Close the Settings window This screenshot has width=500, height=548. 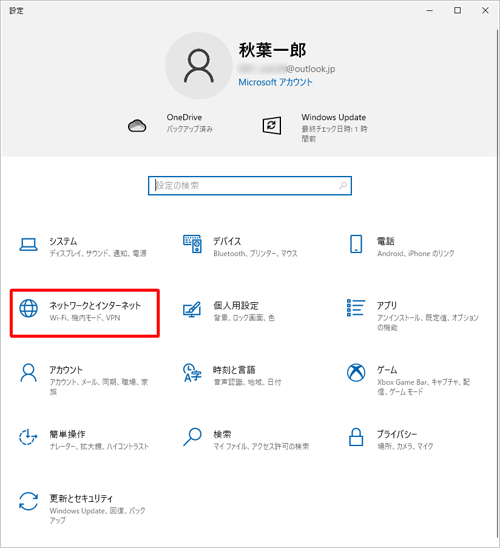[x=485, y=10]
